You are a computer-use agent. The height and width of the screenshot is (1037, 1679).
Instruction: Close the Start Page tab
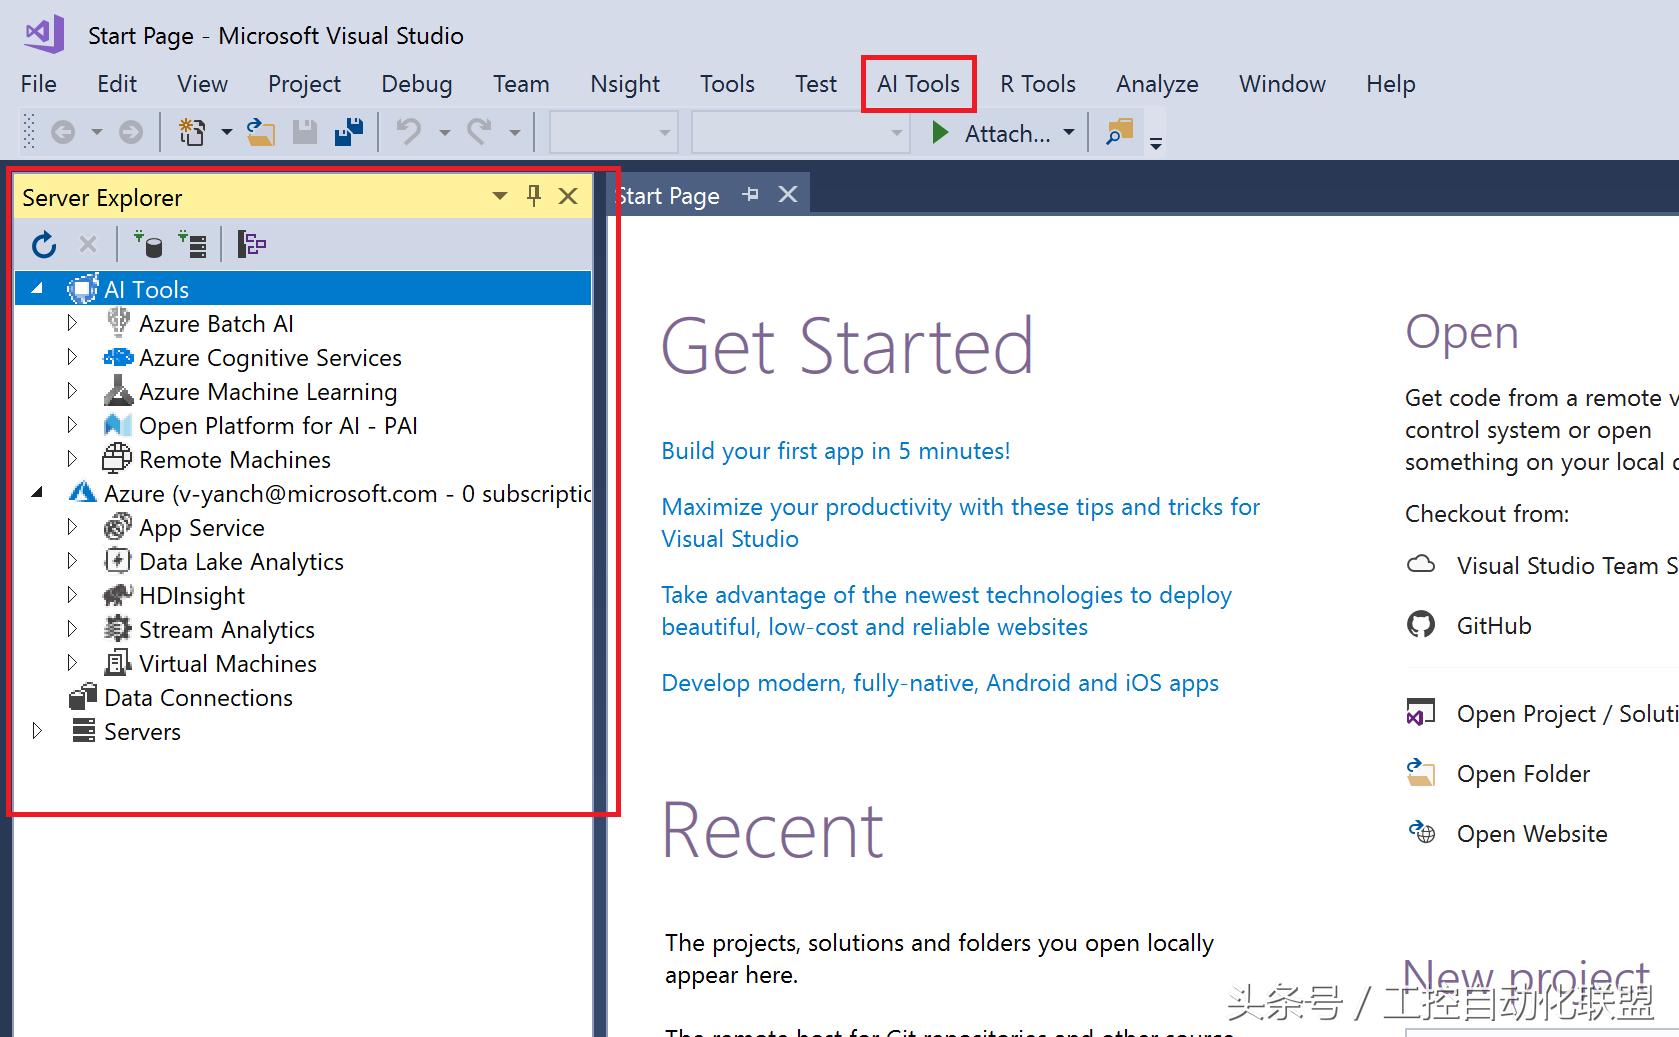point(788,194)
